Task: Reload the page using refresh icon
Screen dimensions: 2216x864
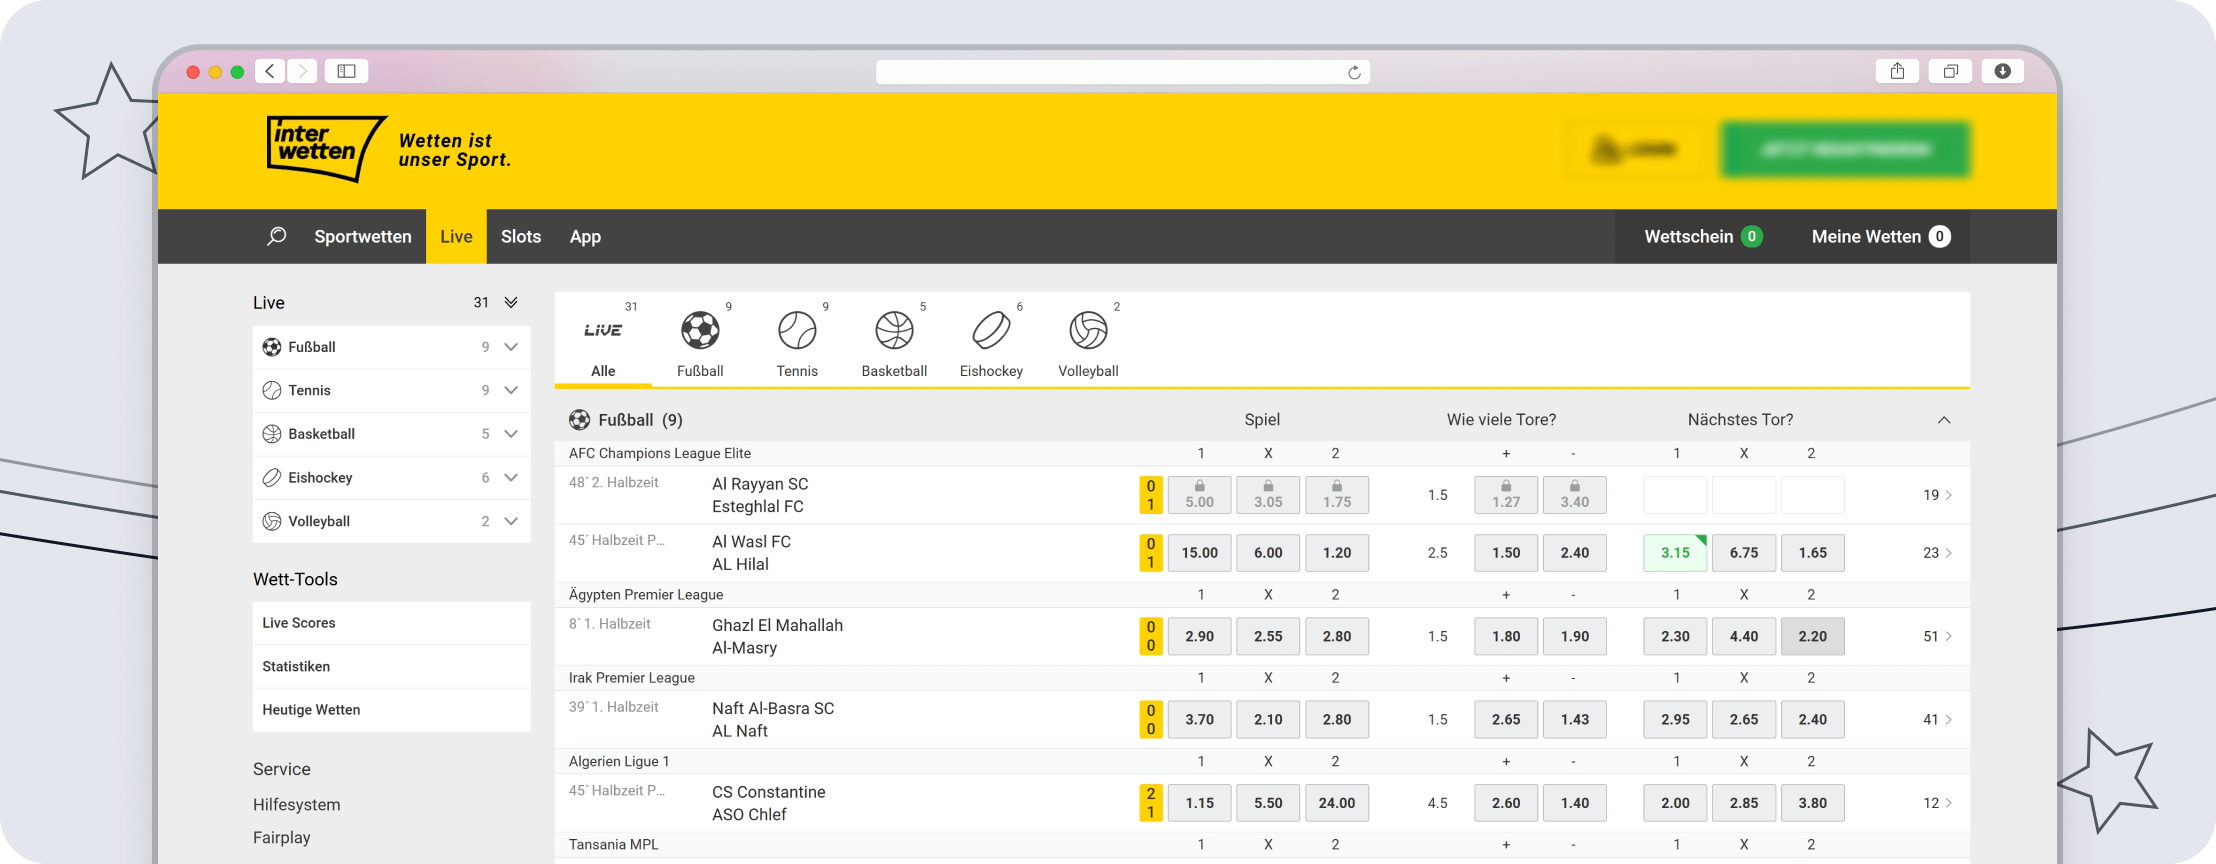Action: pyautogui.click(x=1354, y=72)
